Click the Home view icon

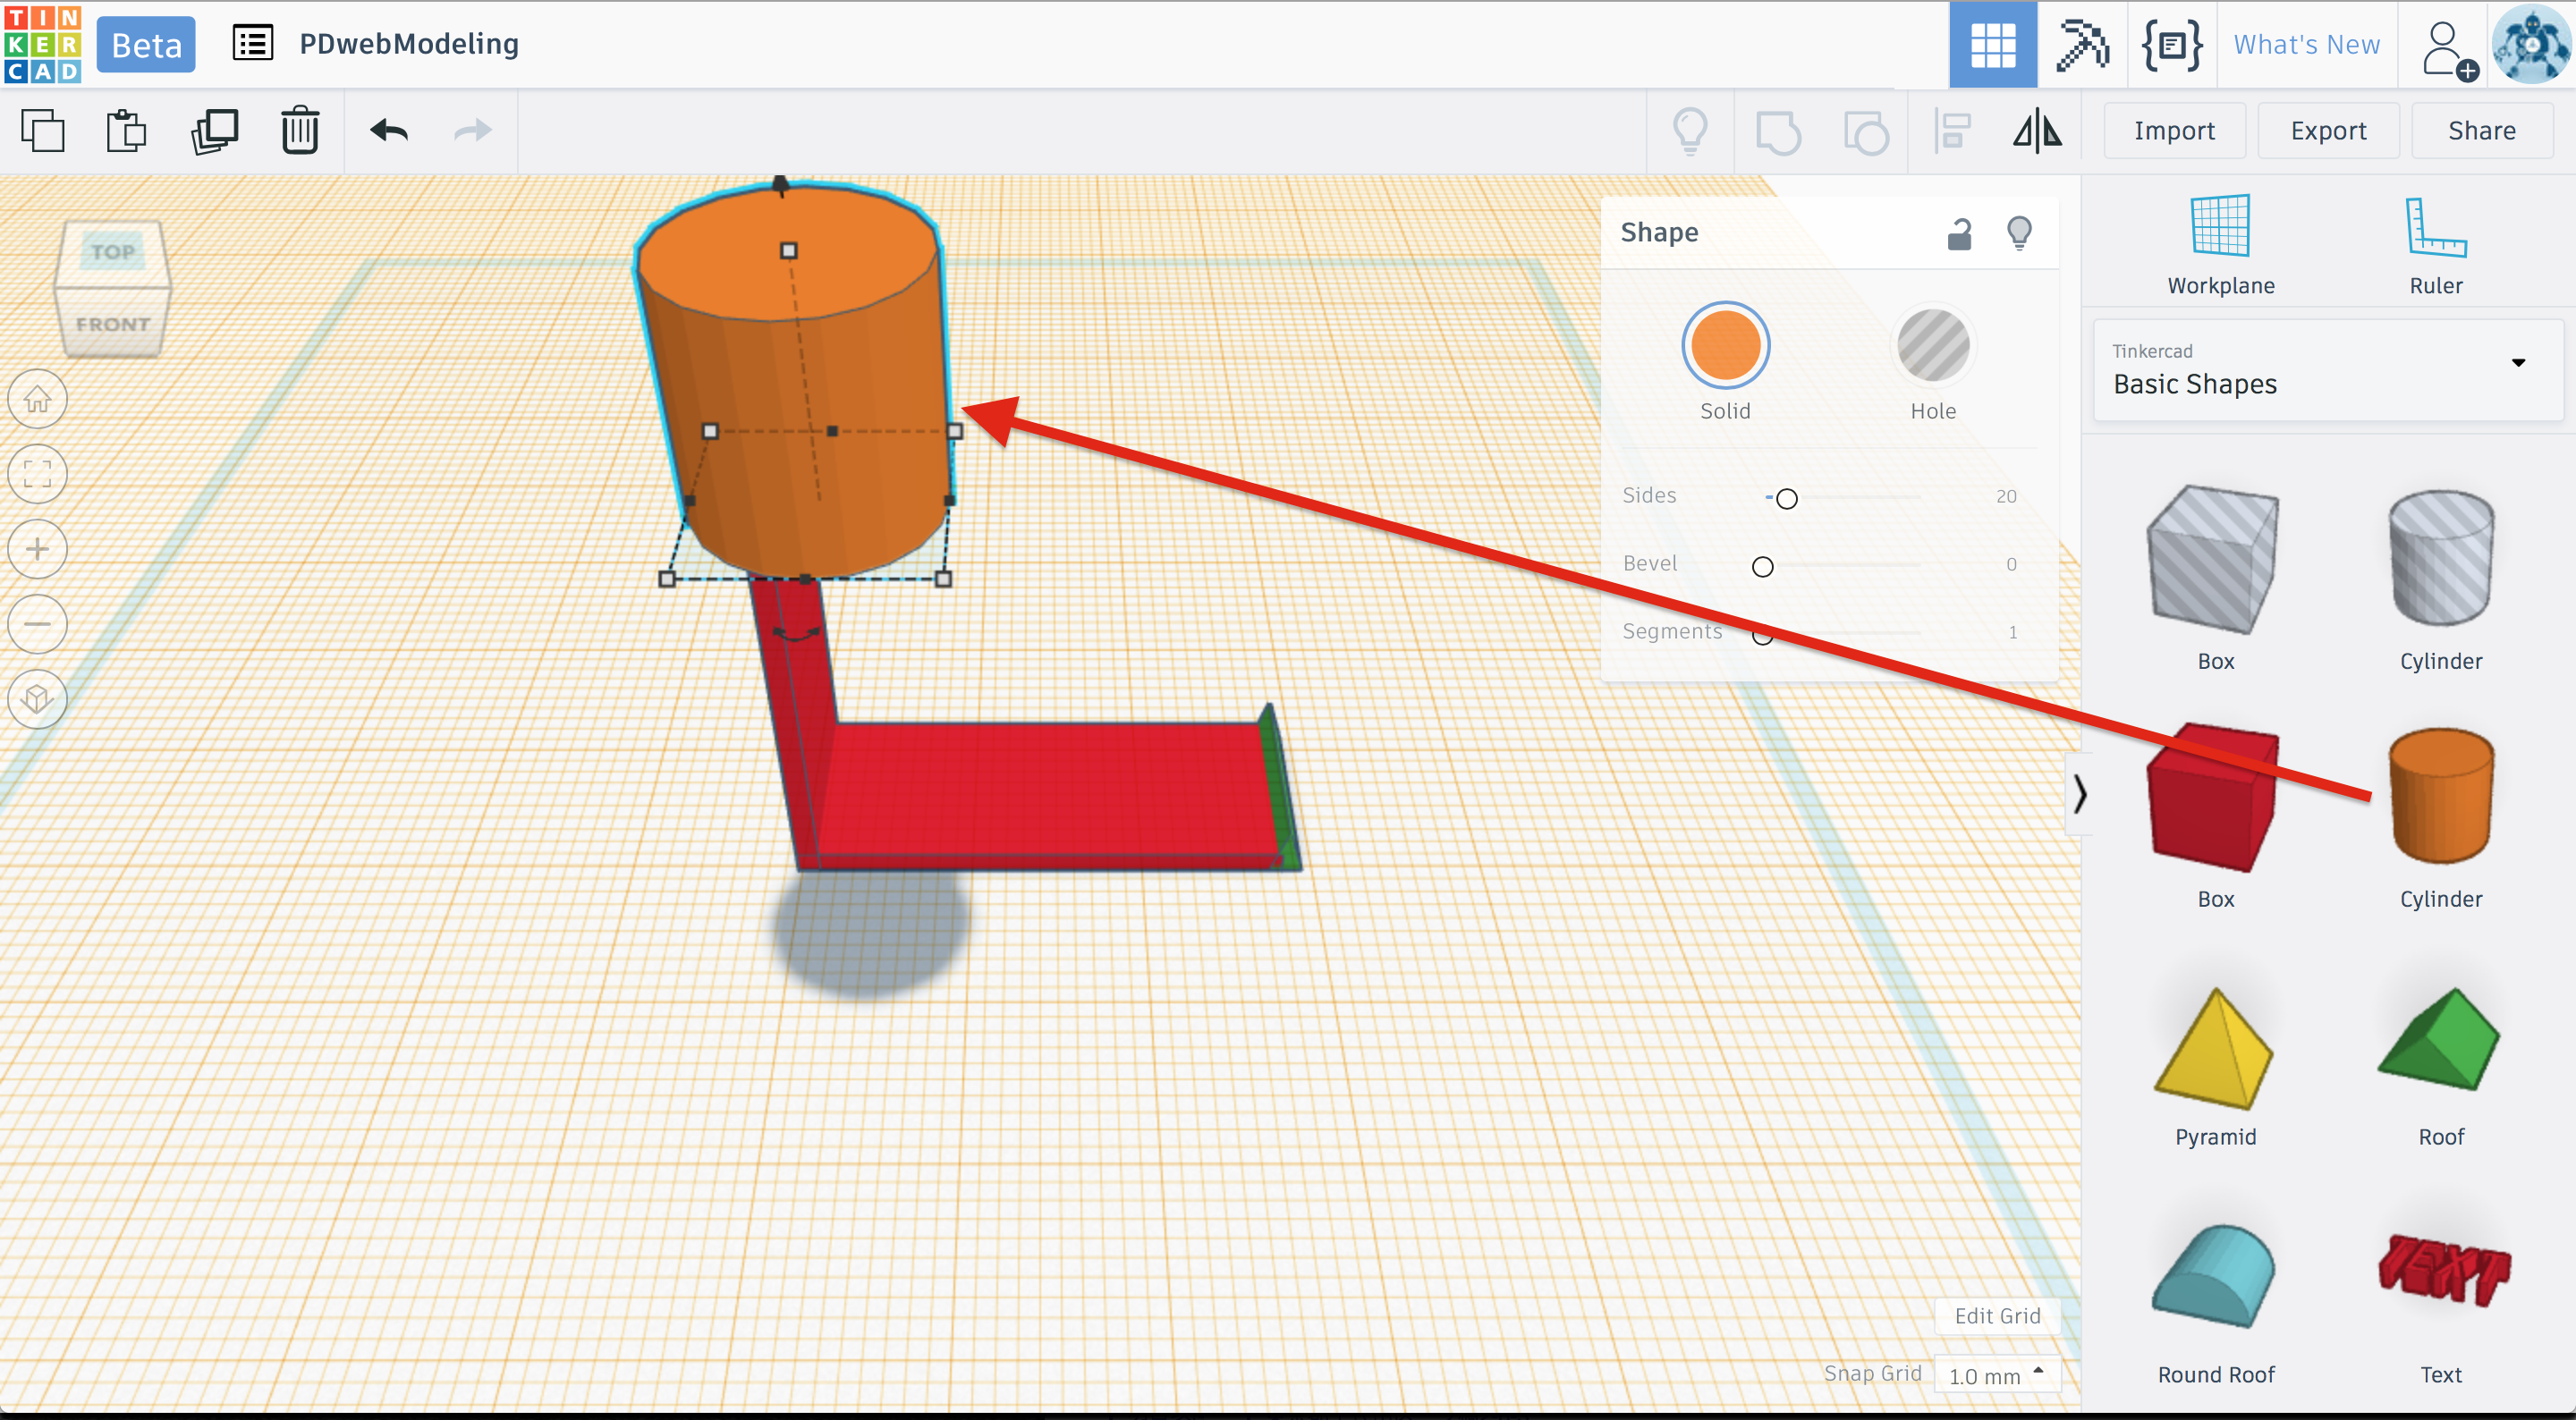click(38, 399)
